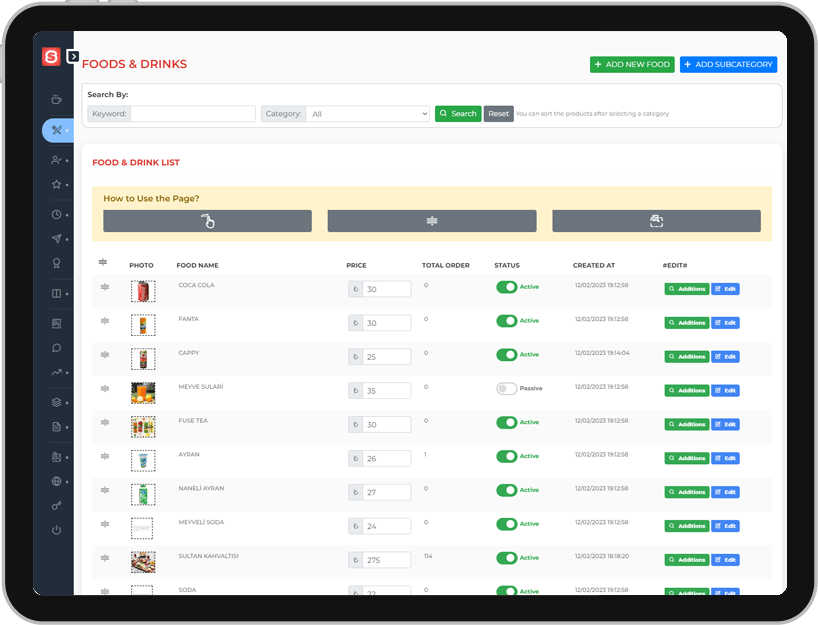Screen dimensions: 818x625
Task: Click the NANELİ AYRAN food name
Action: pyautogui.click(x=201, y=488)
